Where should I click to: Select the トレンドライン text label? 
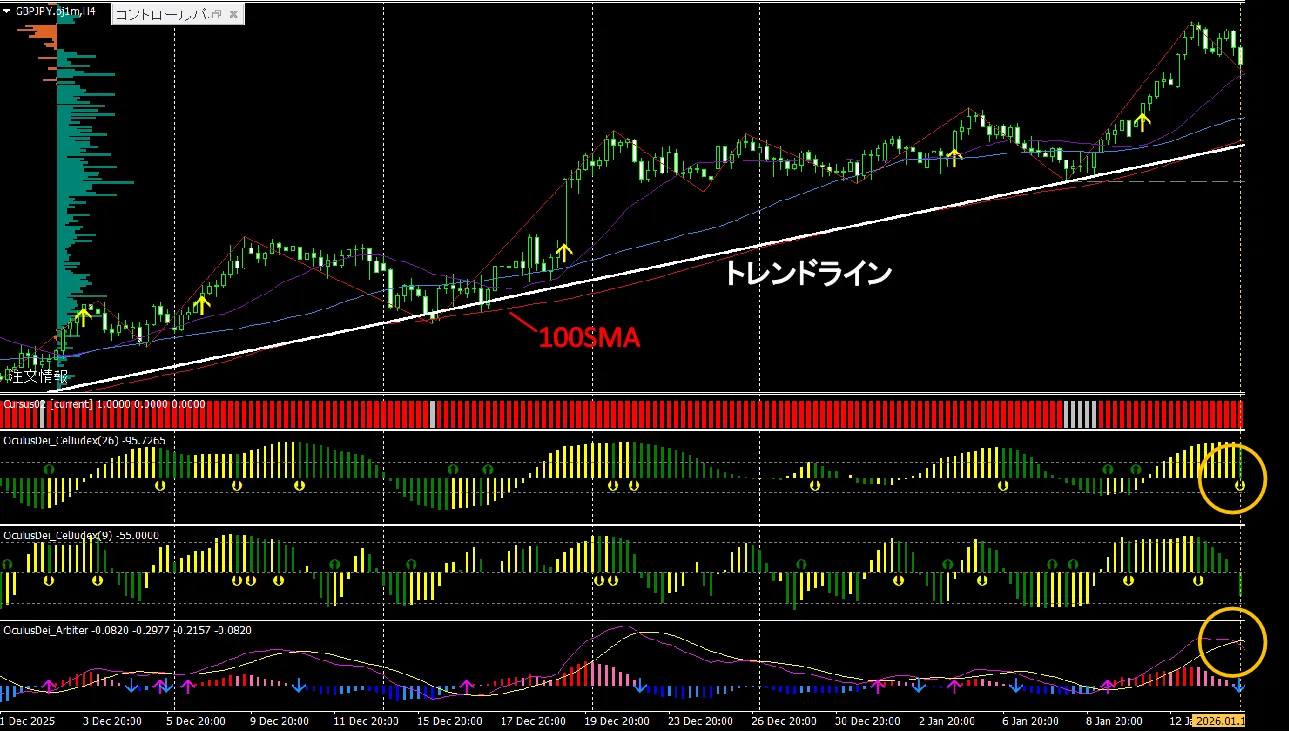(807, 273)
